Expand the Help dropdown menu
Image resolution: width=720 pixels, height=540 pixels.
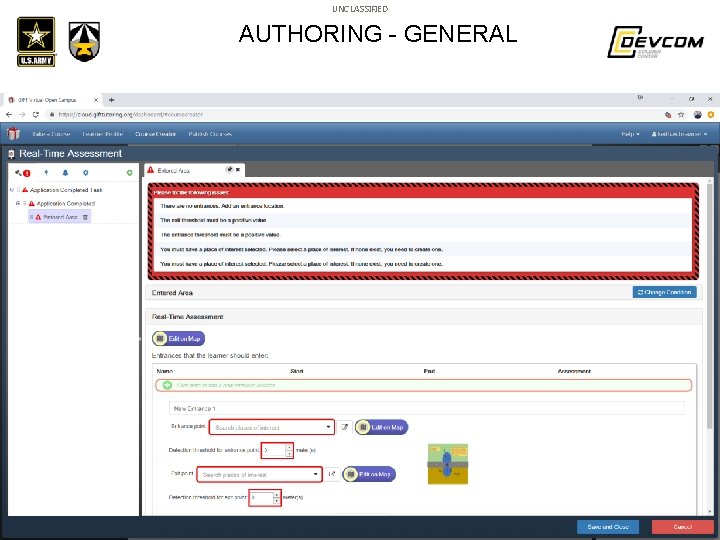click(x=630, y=134)
